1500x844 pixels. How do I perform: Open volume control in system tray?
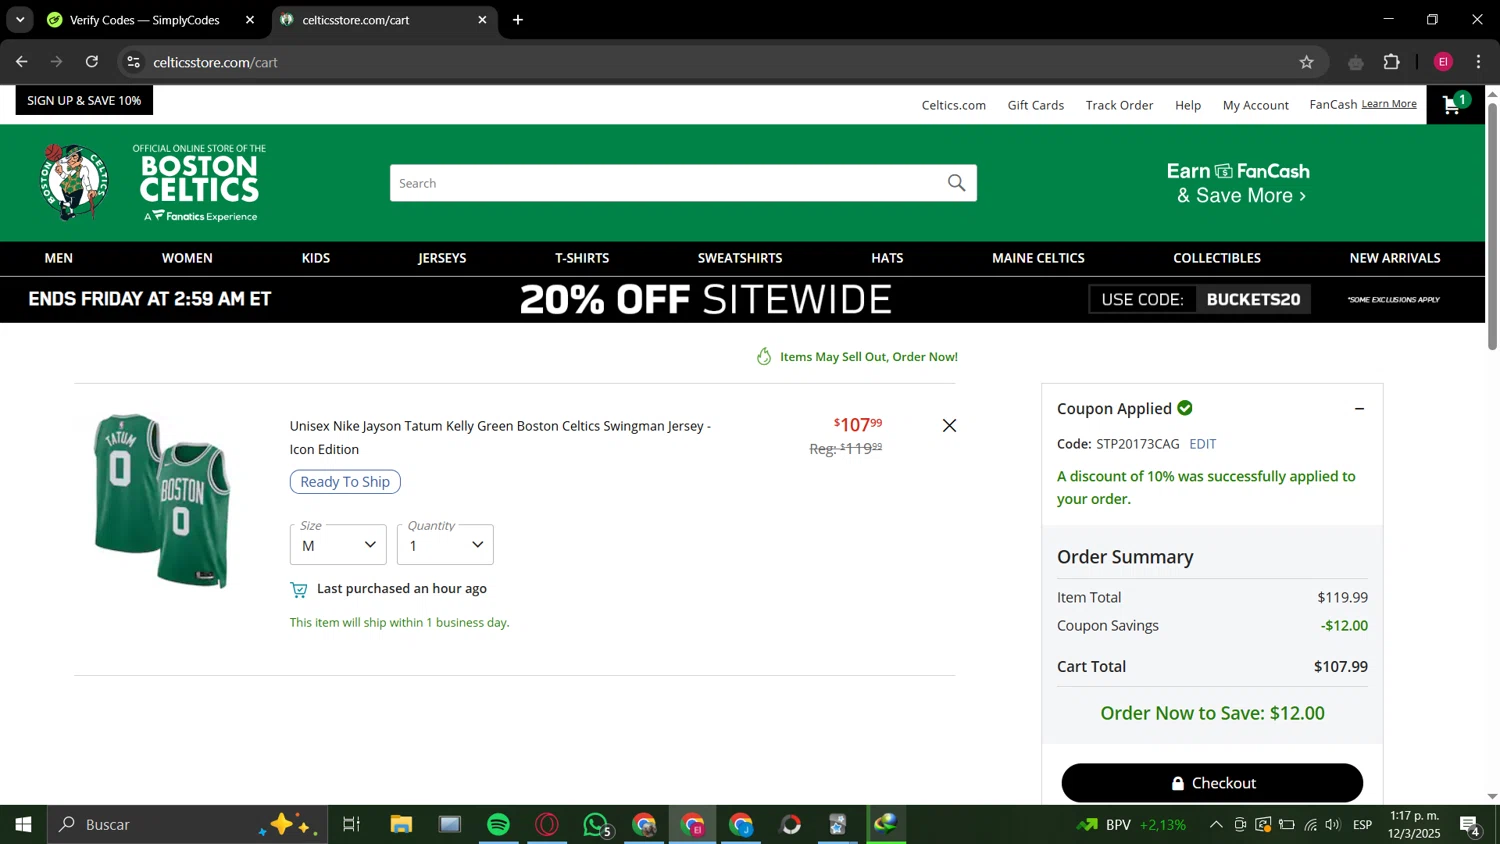(1332, 825)
